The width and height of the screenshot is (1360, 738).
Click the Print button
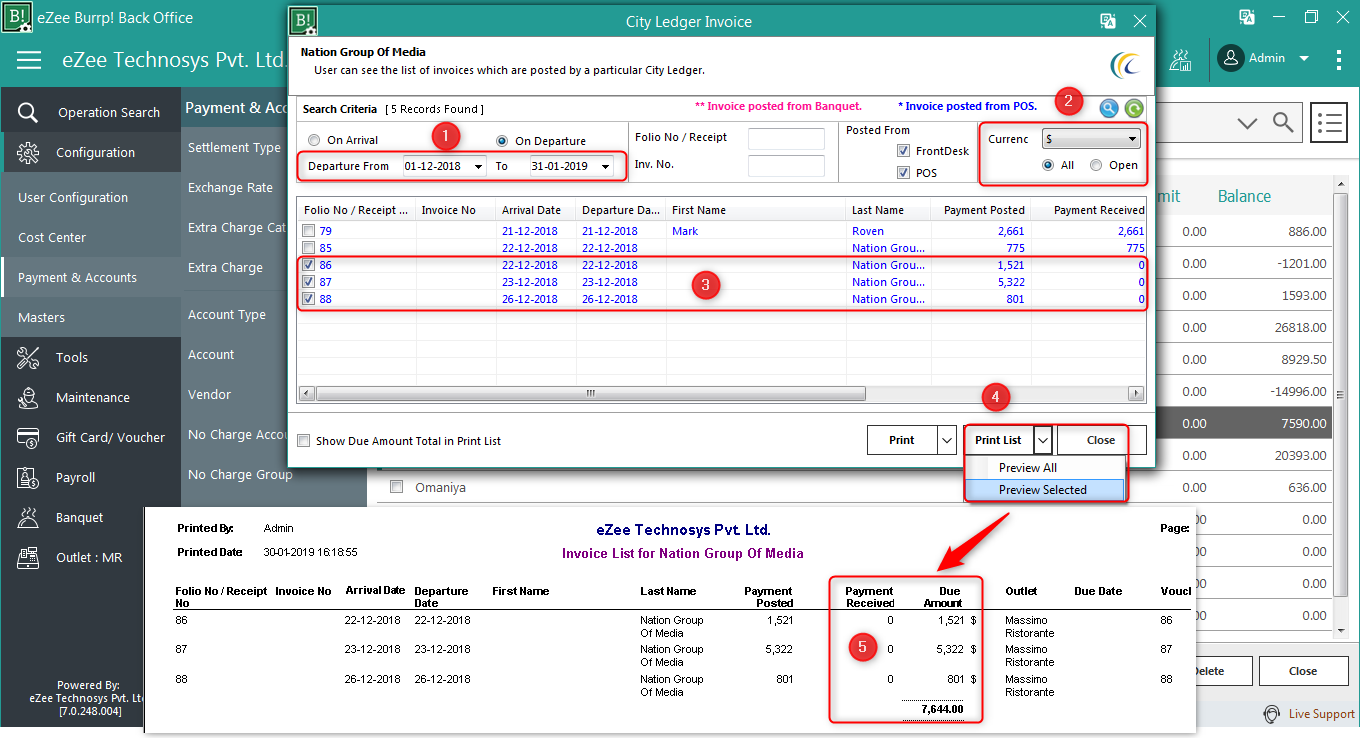pos(902,440)
